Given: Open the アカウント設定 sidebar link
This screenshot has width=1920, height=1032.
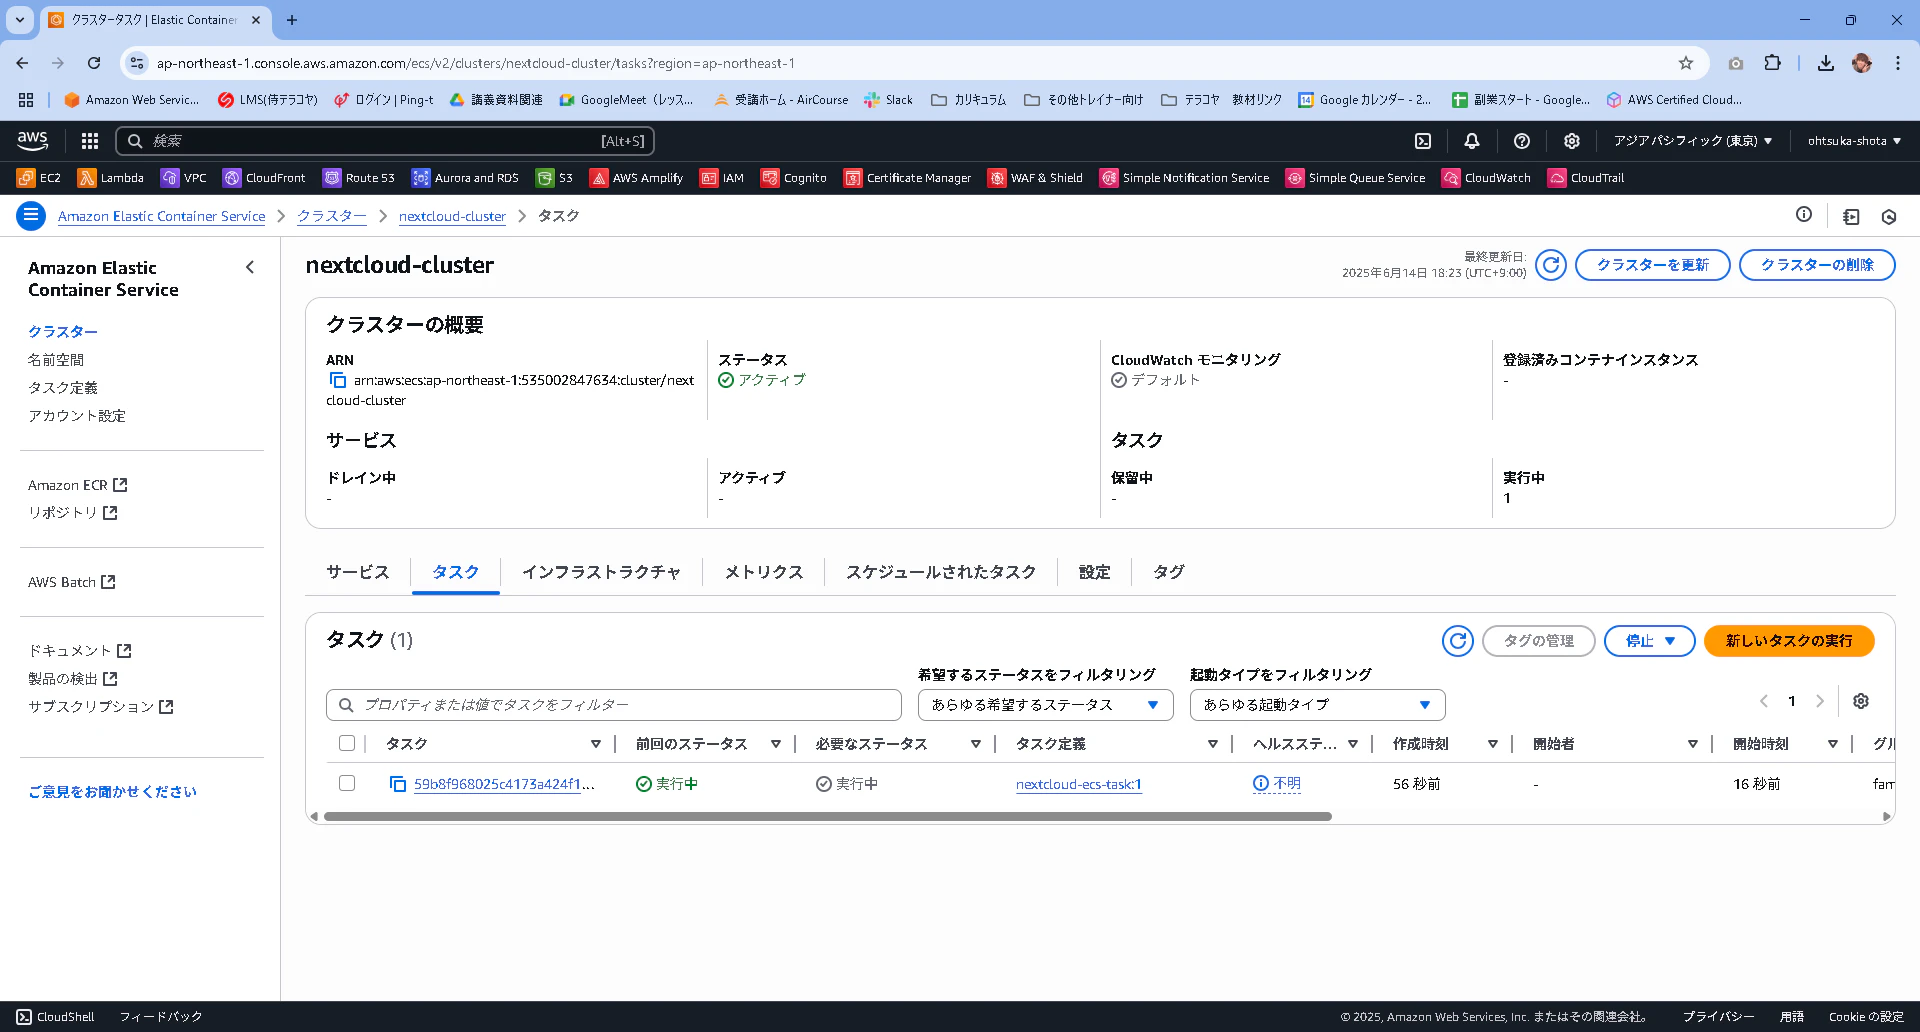Looking at the screenshot, I should click(x=77, y=416).
